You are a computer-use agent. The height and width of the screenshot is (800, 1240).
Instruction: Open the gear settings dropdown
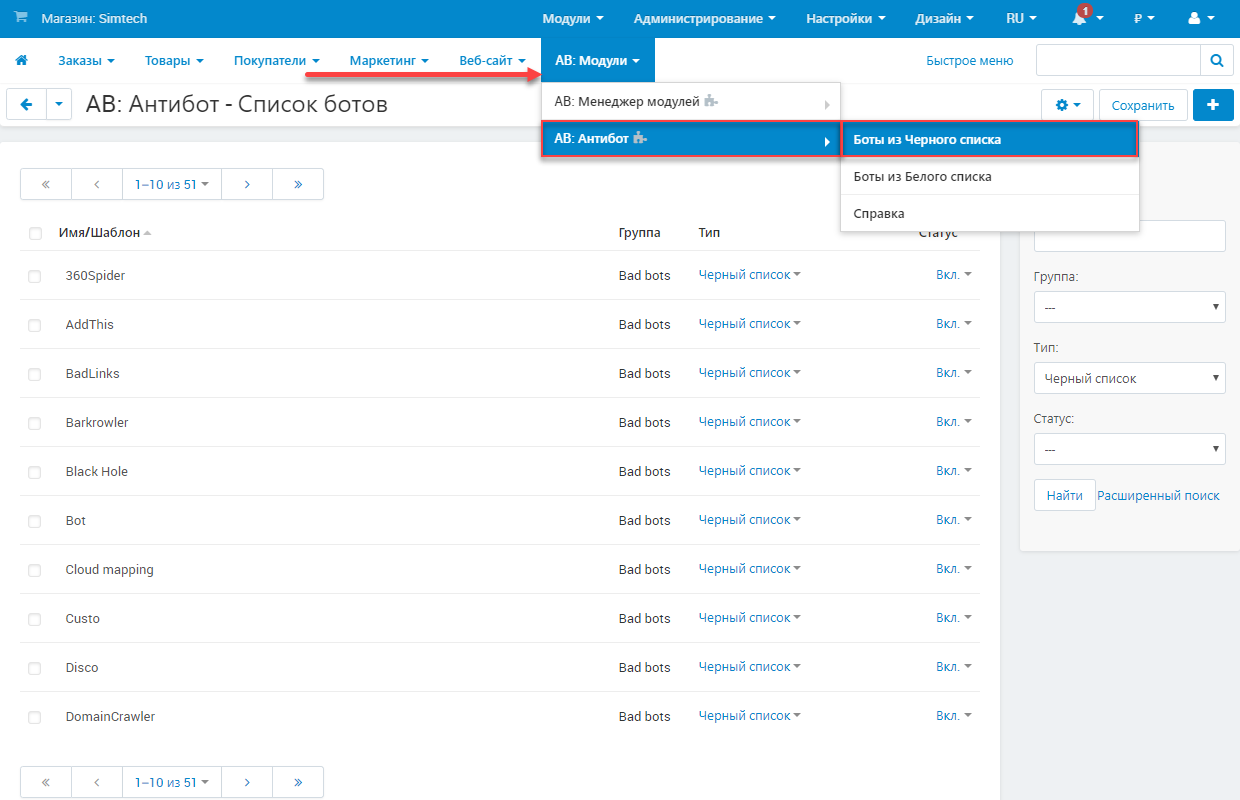[1067, 105]
